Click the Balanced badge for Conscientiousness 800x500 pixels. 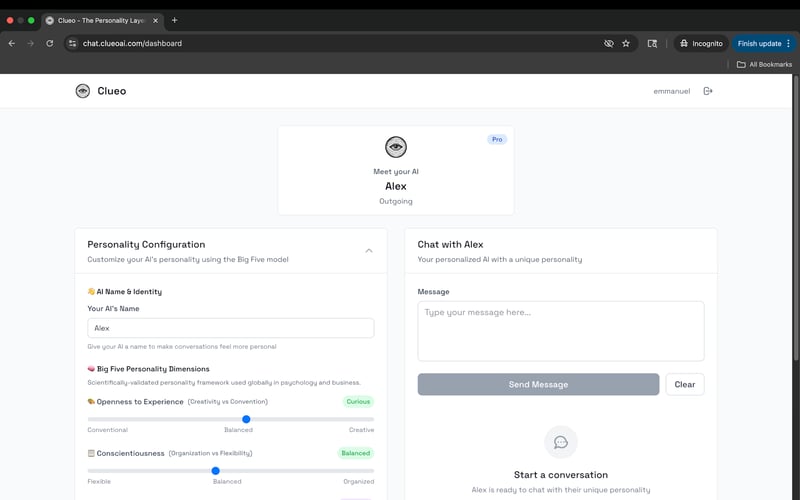356,453
